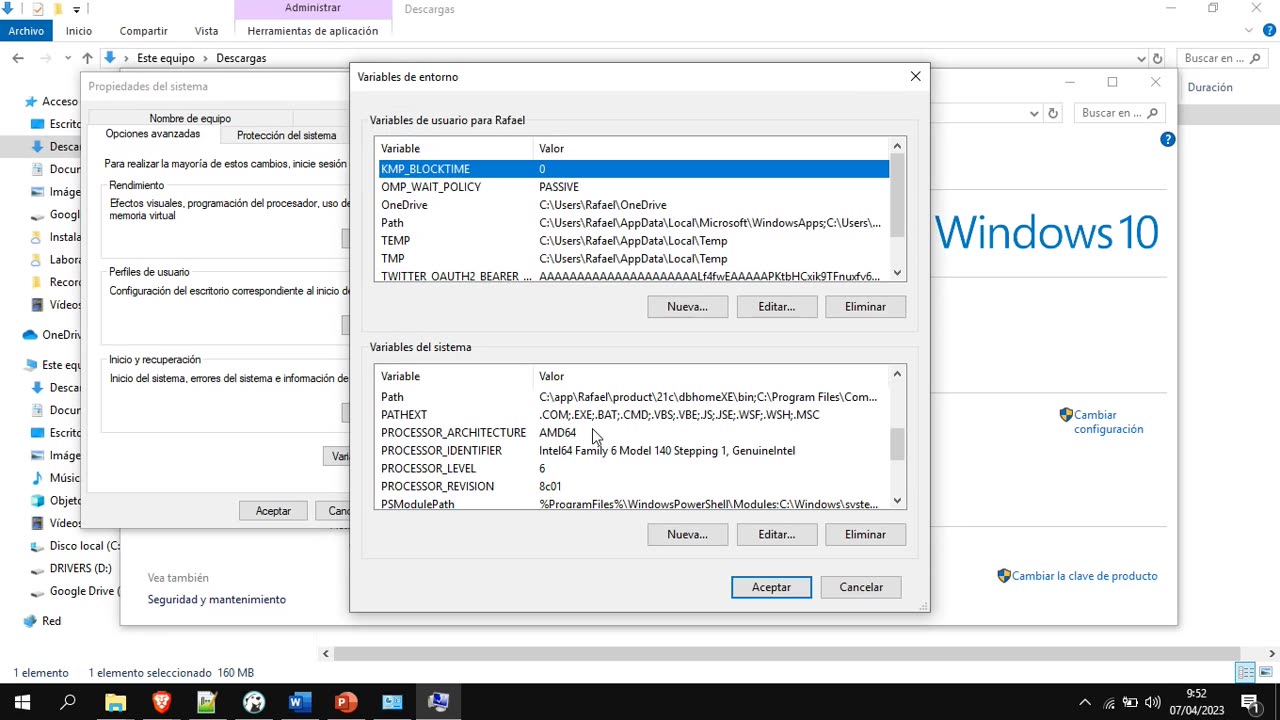The width and height of the screenshot is (1280, 720).
Task: Sort user variables by Variable column header
Action: [455, 148]
